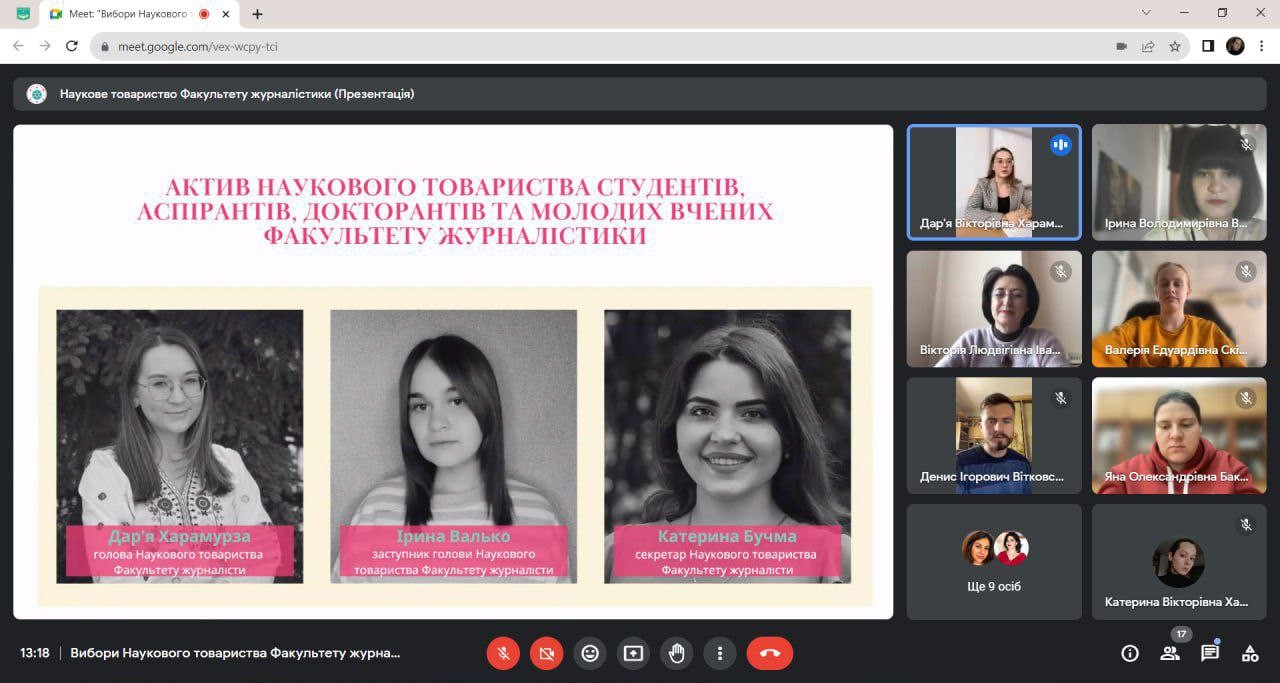
Task: Open Chrome's three-dot menu
Action: tap(1263, 46)
